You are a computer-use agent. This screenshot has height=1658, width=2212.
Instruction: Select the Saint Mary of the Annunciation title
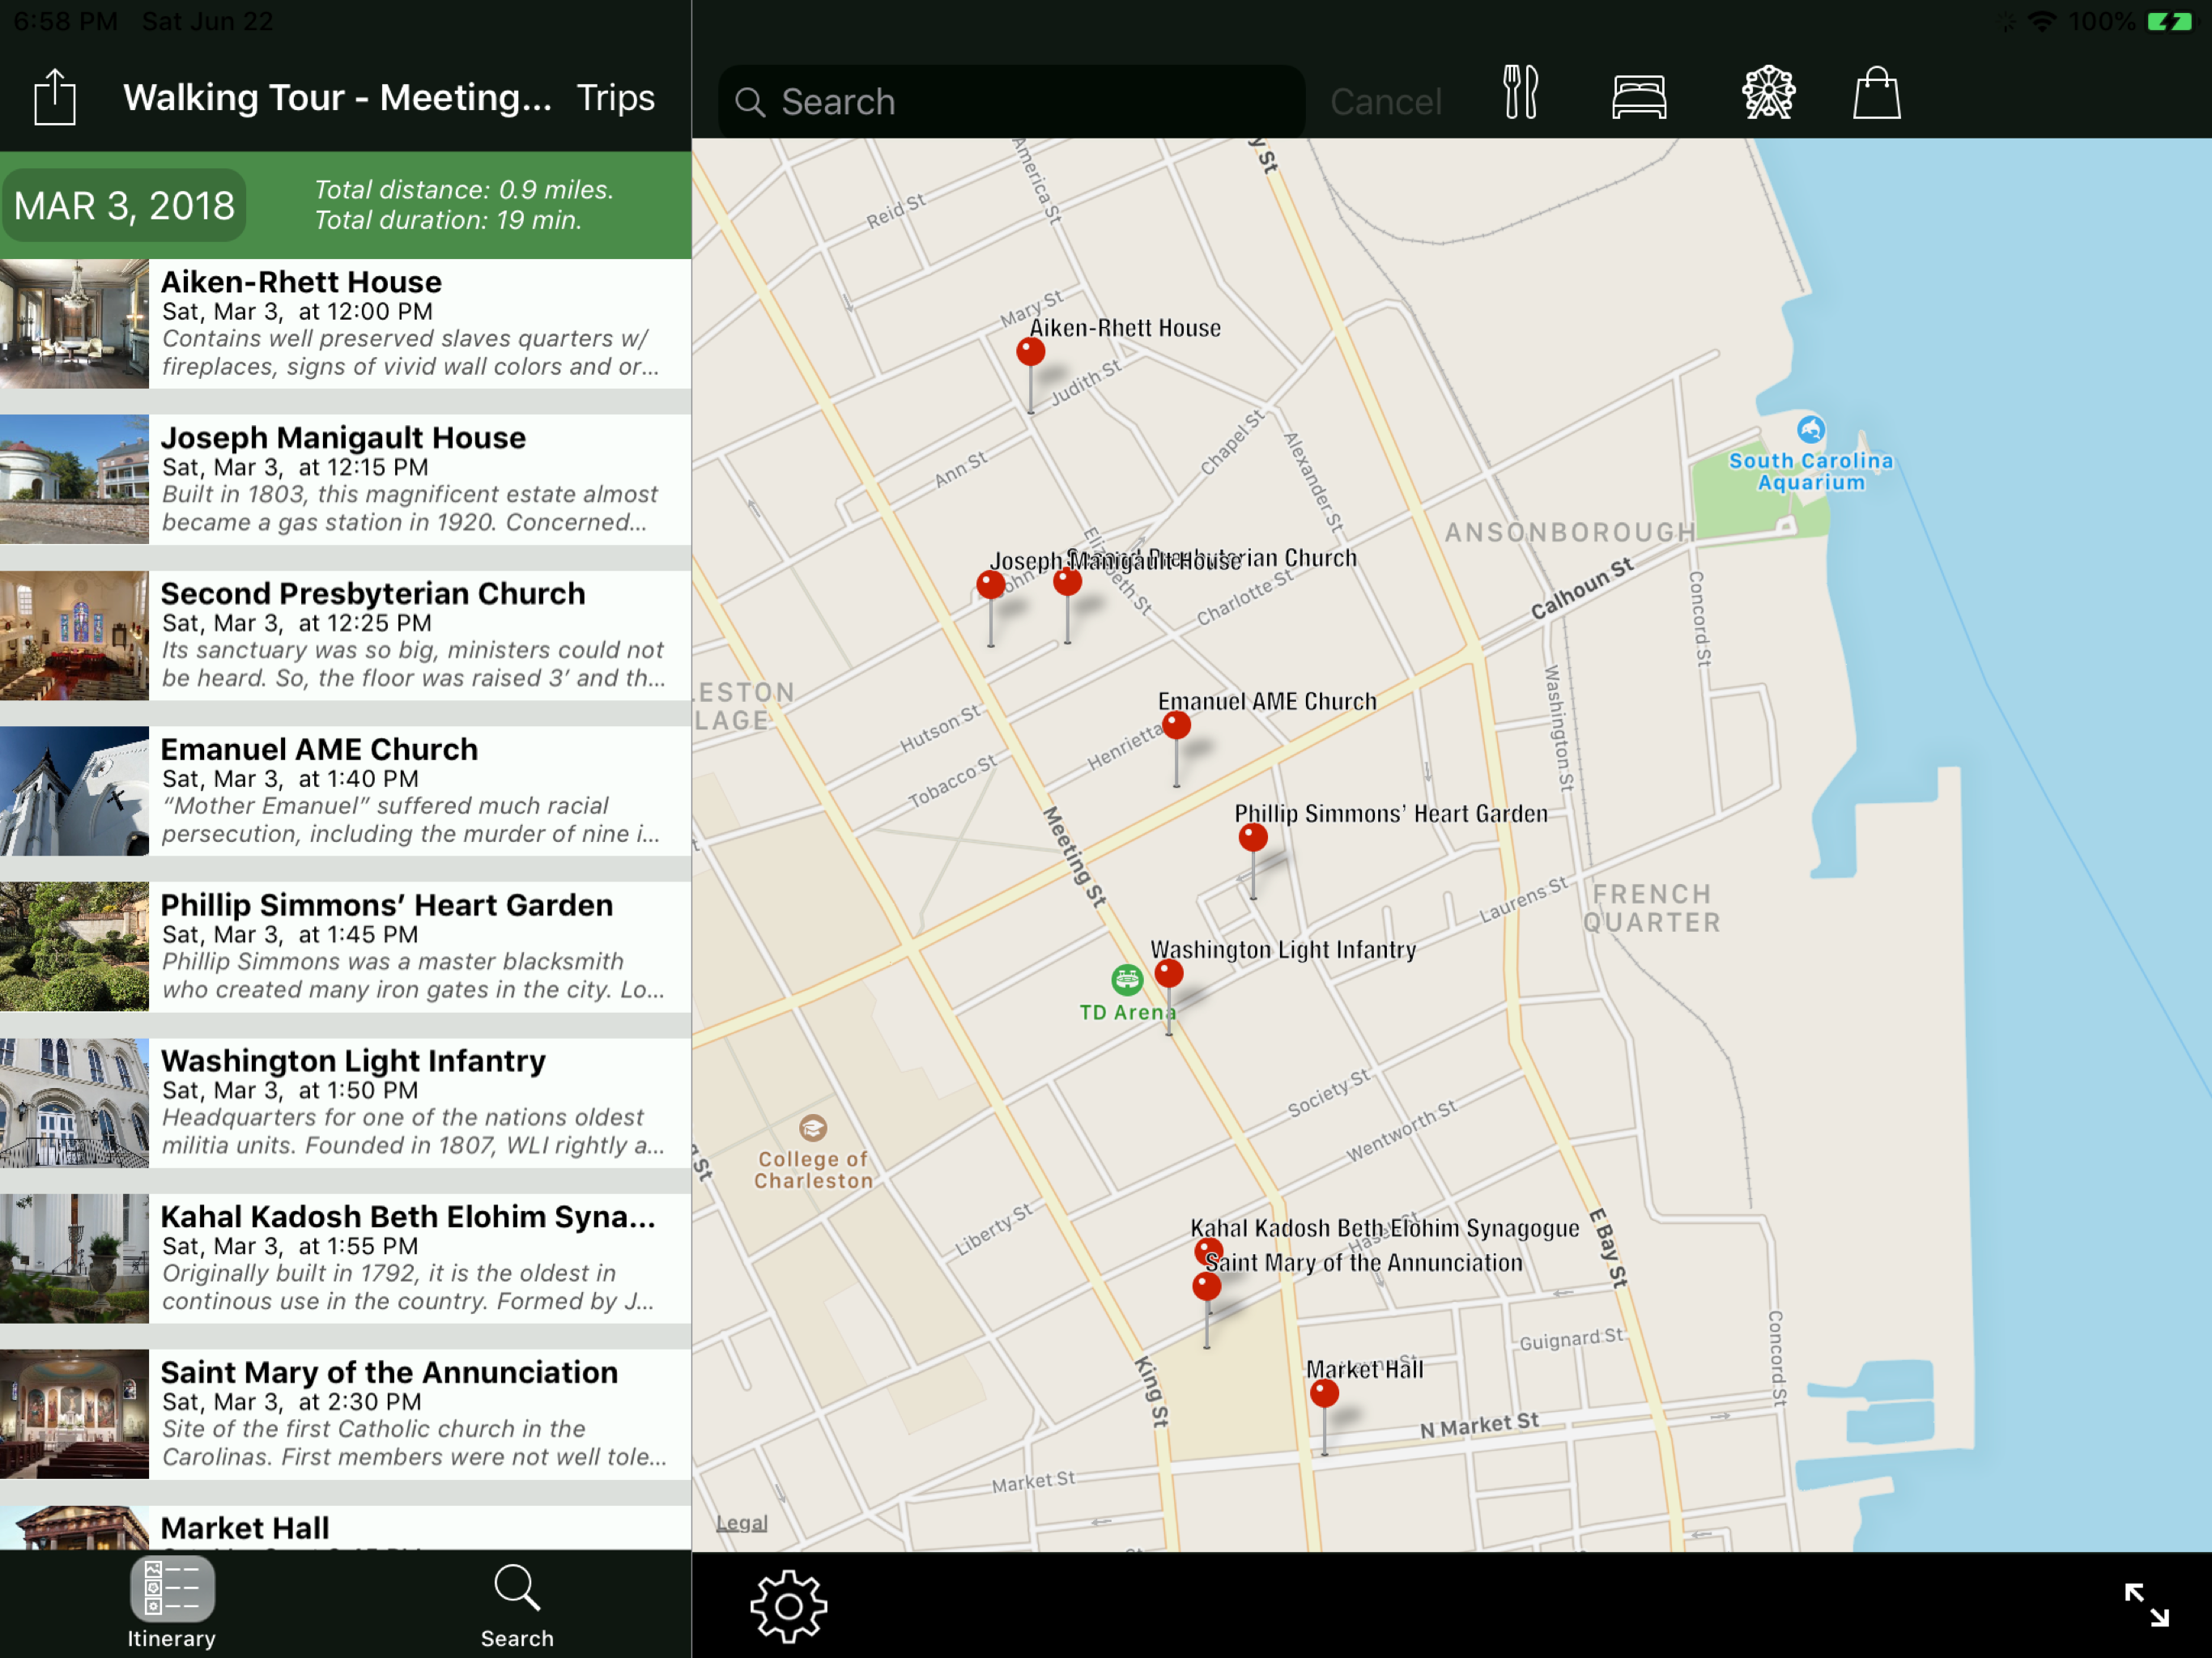pos(389,1372)
